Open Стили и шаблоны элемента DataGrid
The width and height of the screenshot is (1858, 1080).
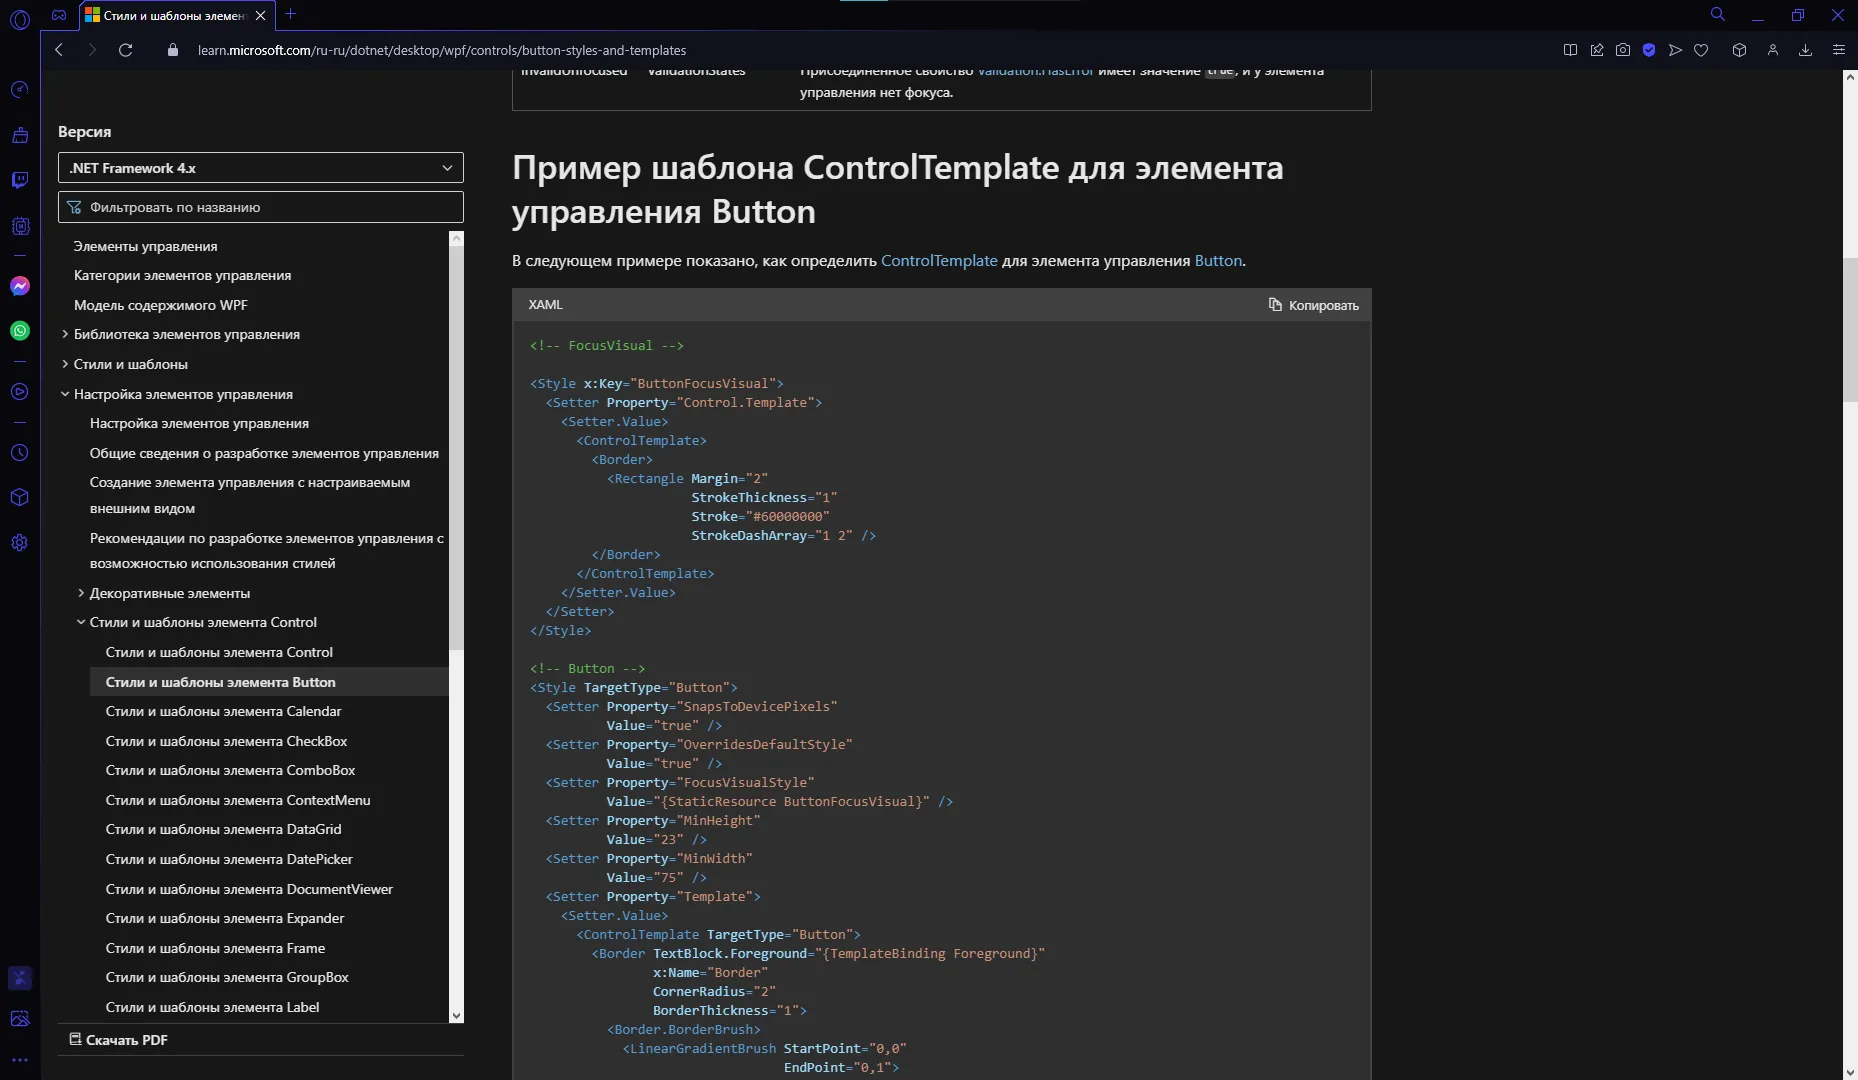coord(223,829)
